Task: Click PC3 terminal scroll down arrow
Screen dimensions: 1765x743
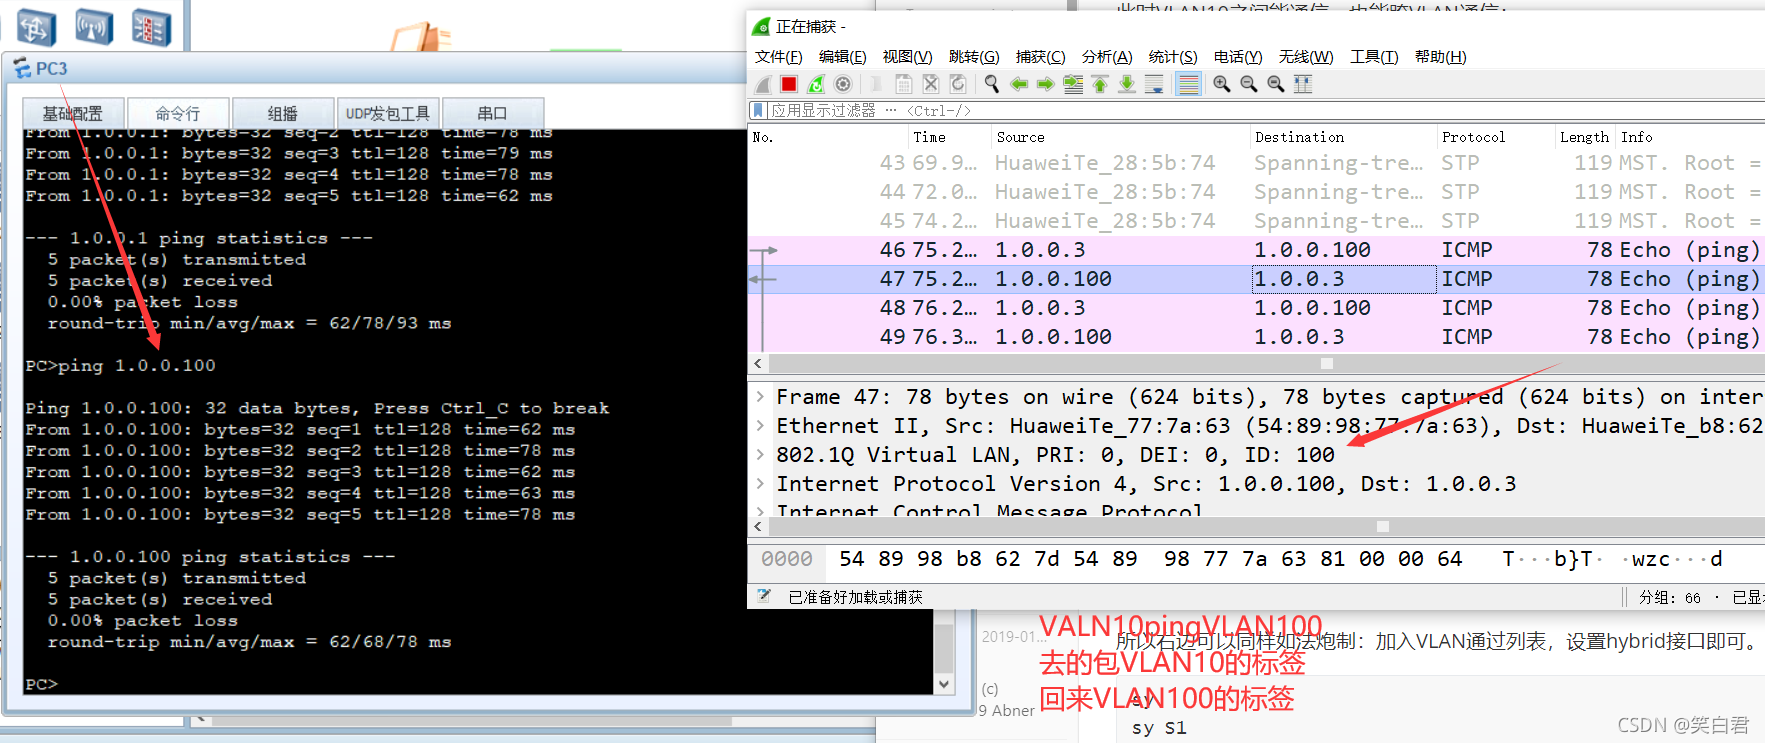Action: (x=944, y=684)
